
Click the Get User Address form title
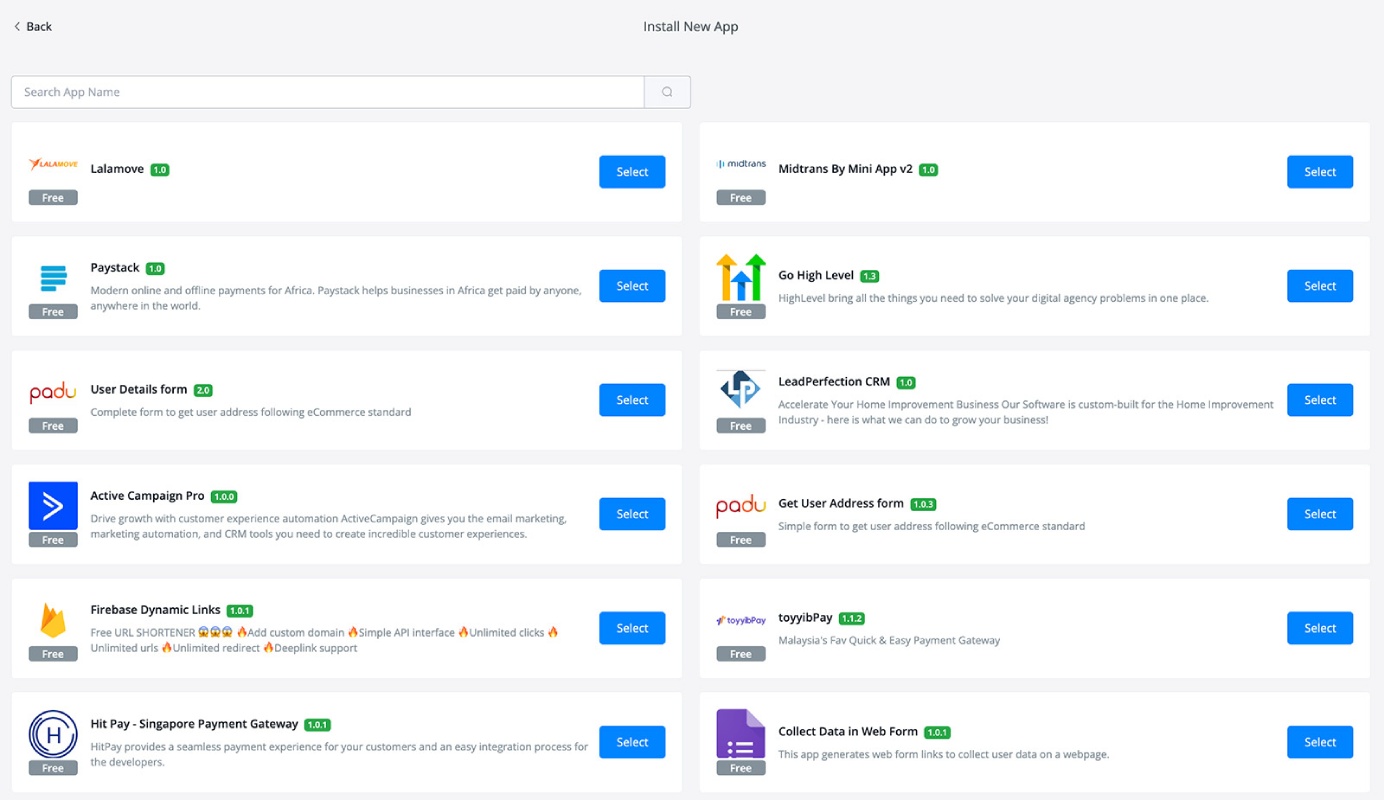841,503
